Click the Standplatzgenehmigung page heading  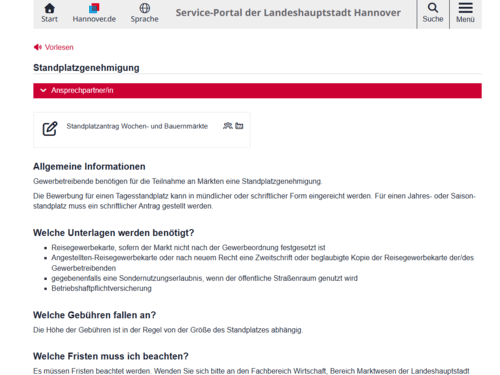coord(86,68)
